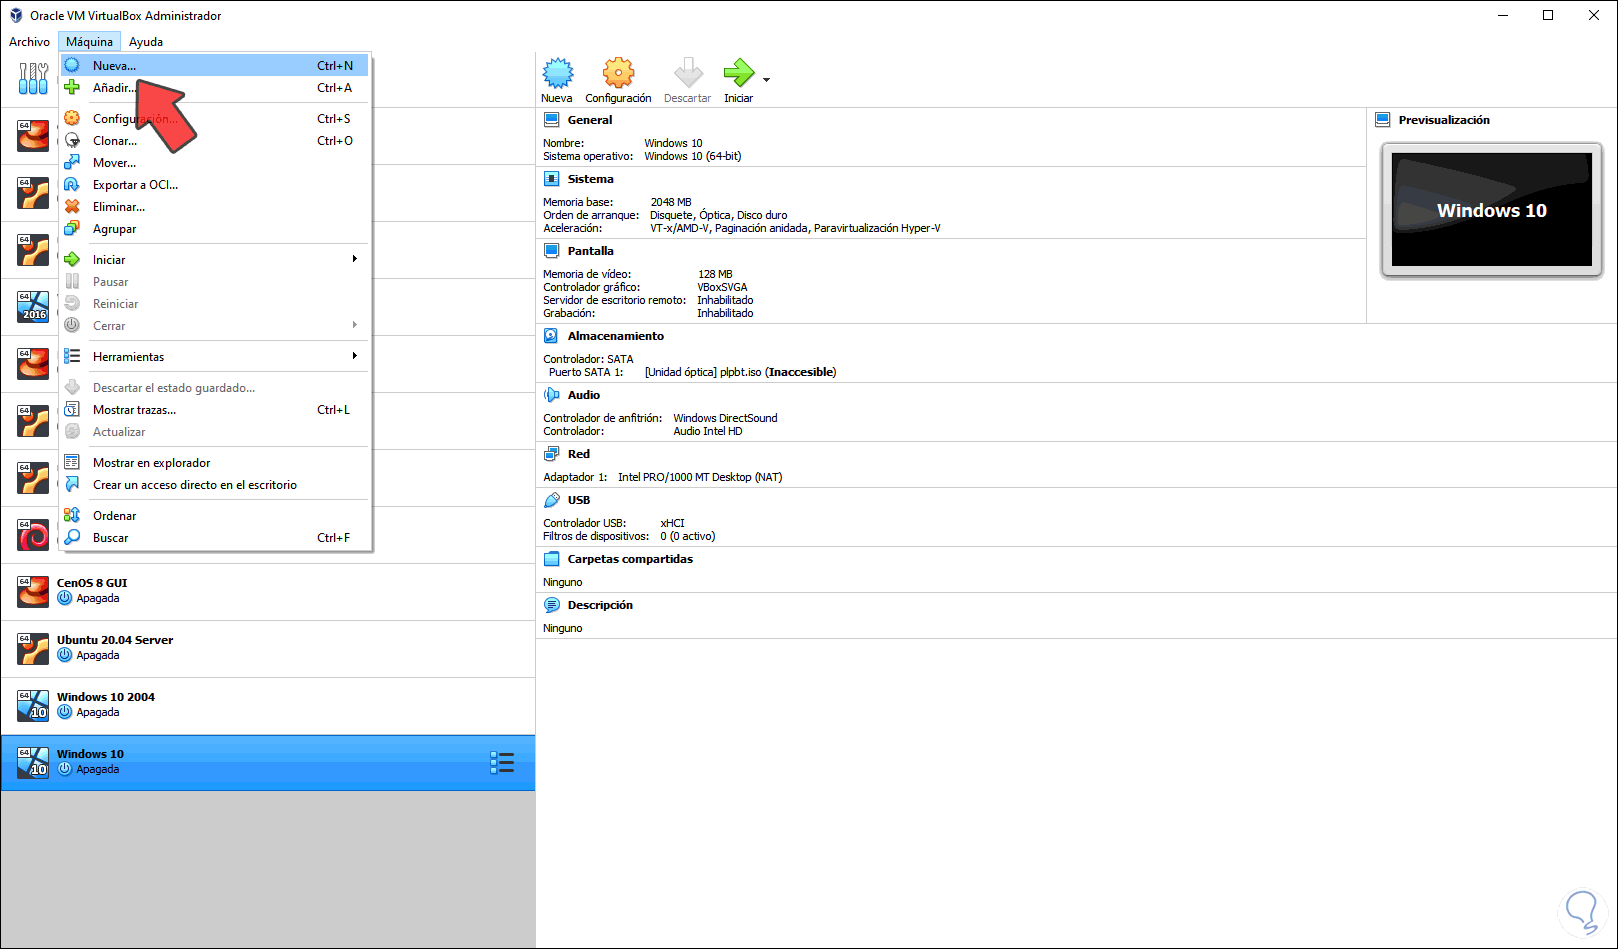Viewport: 1618px width, 949px height.
Task: Select Configuración... in the Máquina menu
Action: [215, 119]
